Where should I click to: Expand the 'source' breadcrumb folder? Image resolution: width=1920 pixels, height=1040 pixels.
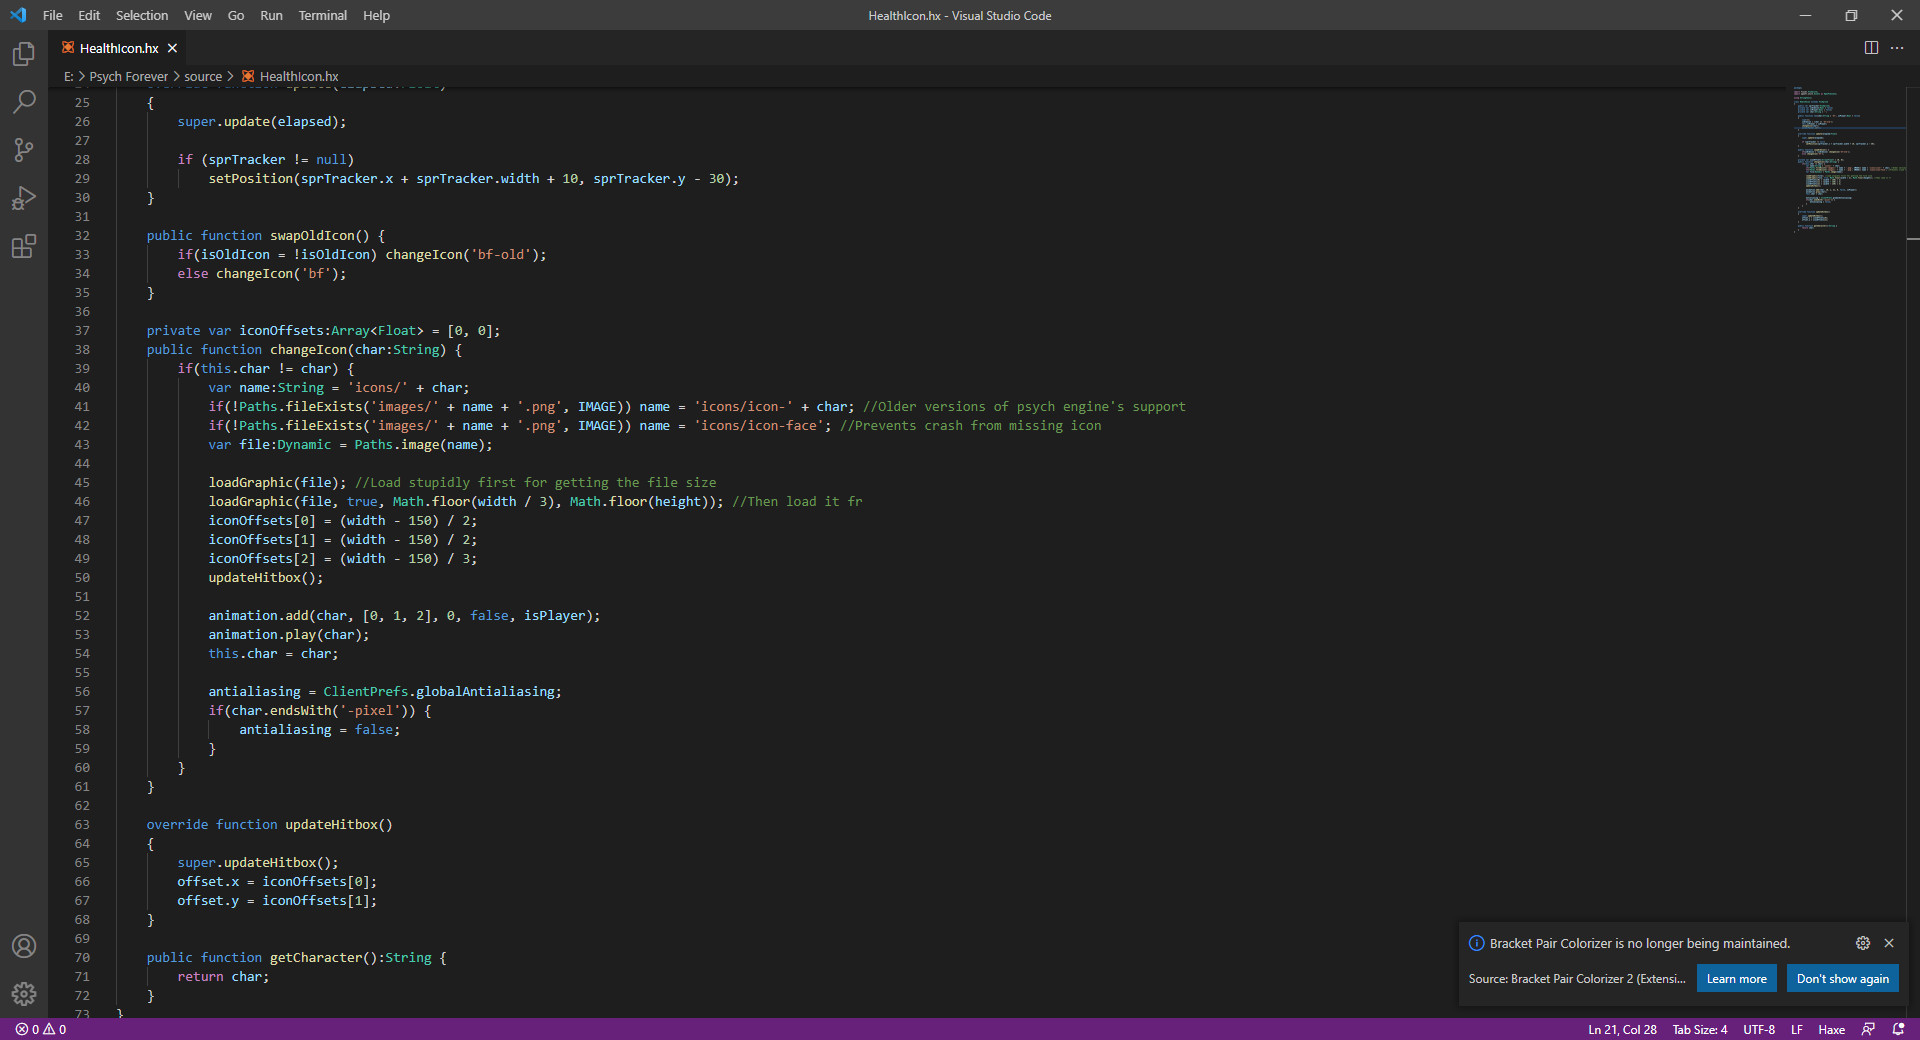(203, 76)
